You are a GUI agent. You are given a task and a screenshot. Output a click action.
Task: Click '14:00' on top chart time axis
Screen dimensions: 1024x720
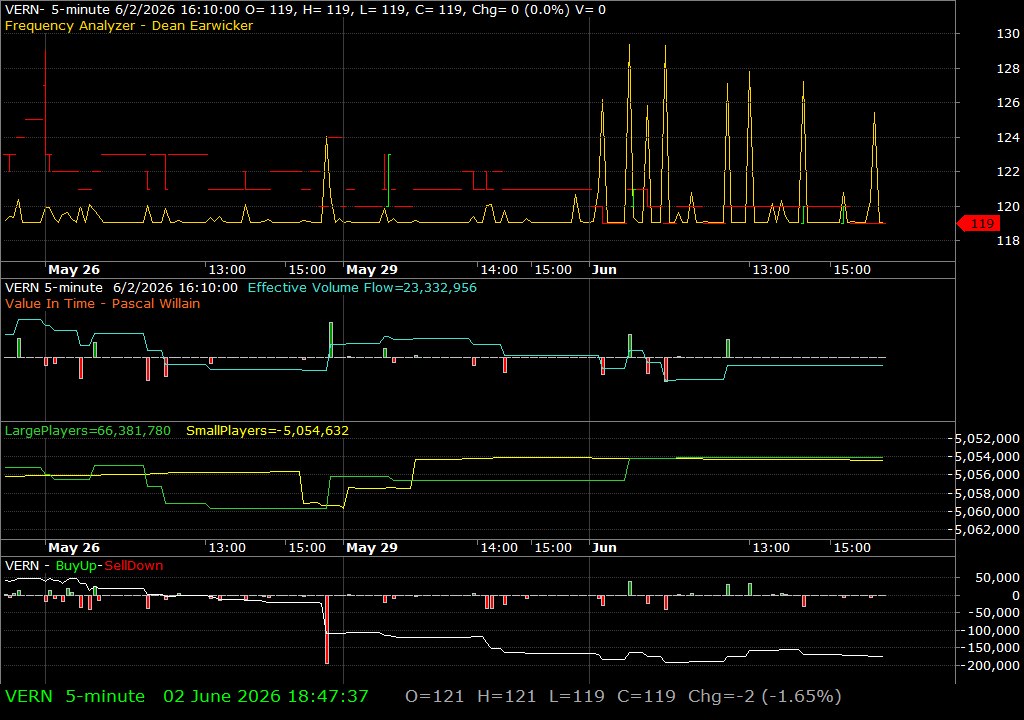tap(499, 270)
